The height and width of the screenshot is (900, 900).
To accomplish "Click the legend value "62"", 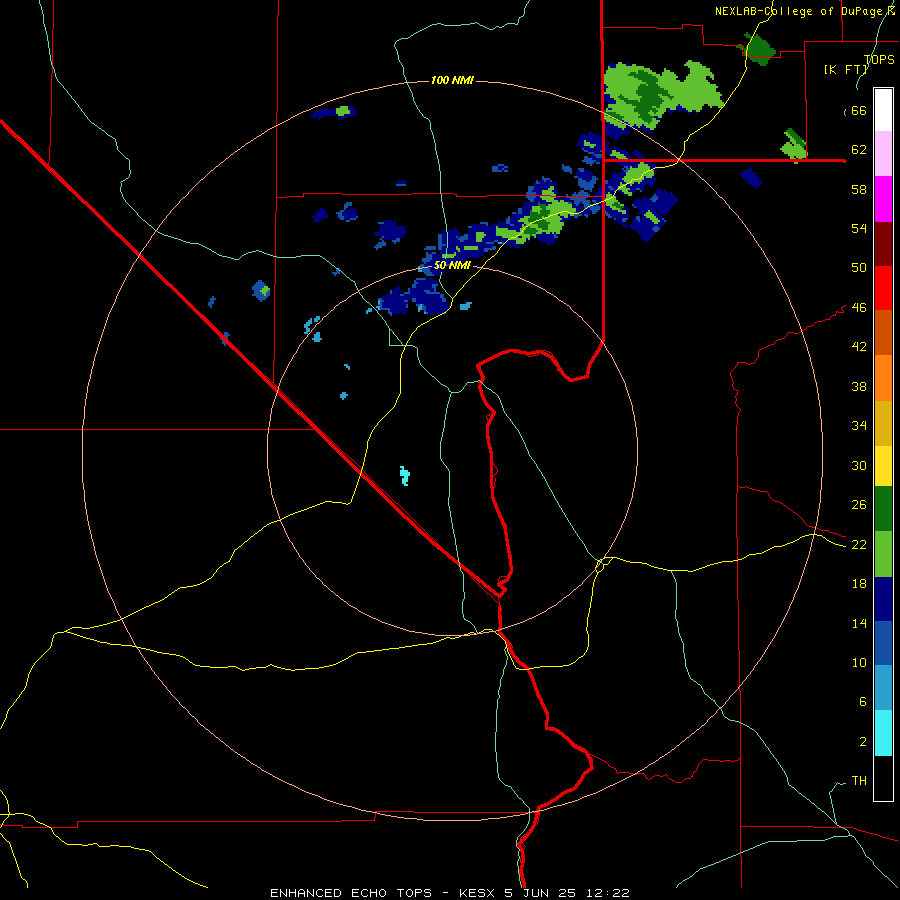I will [859, 150].
